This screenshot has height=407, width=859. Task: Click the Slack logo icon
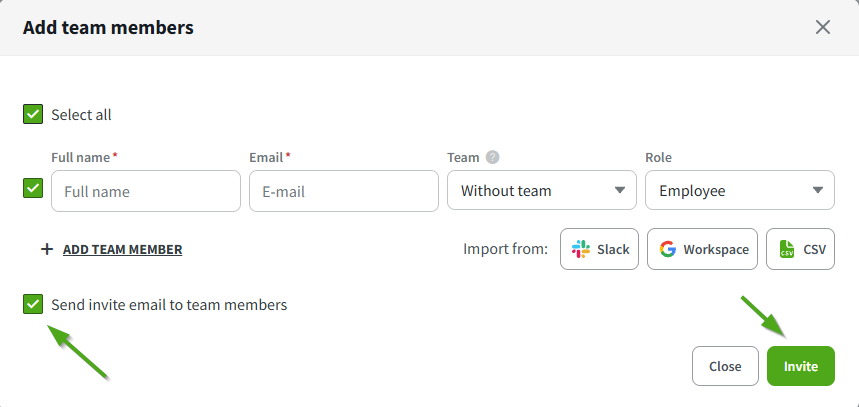tap(581, 249)
